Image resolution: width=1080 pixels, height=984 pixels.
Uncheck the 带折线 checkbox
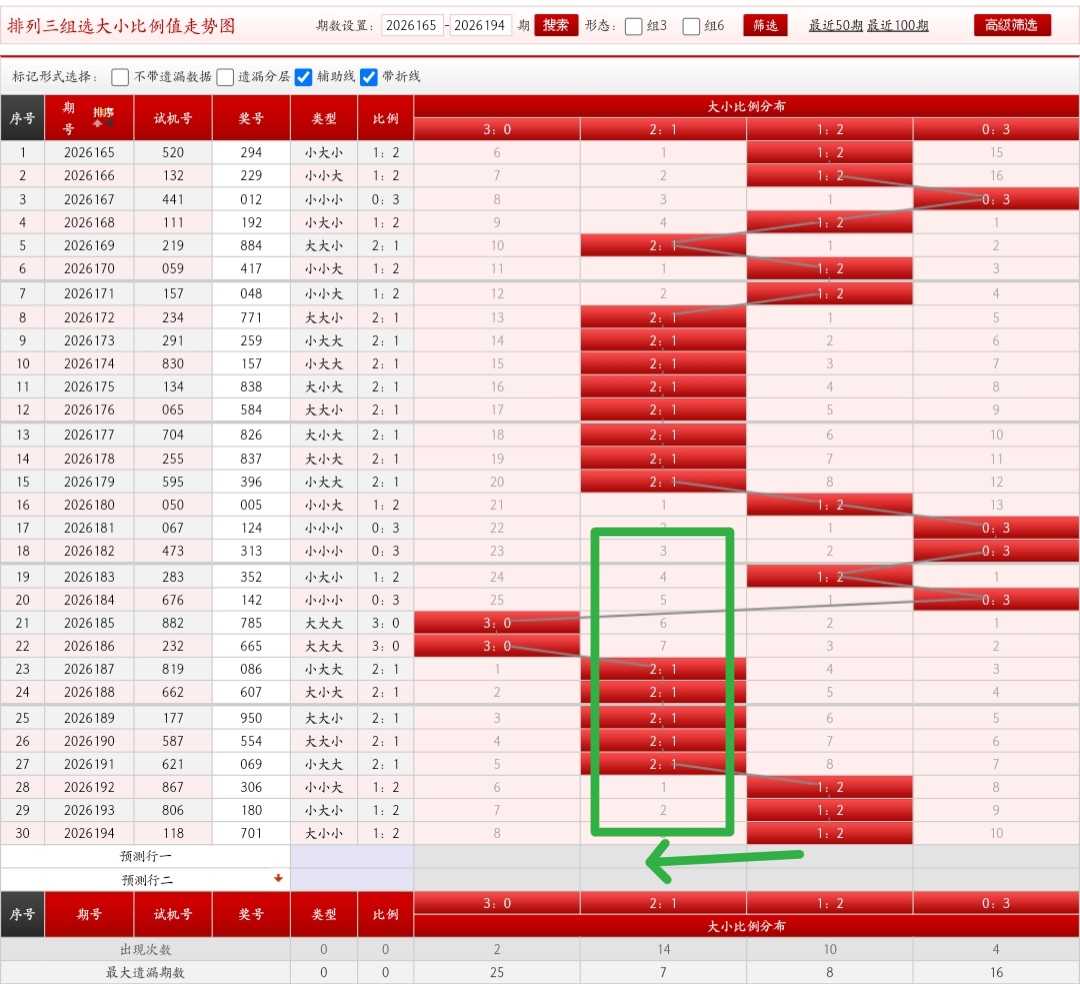pos(369,76)
